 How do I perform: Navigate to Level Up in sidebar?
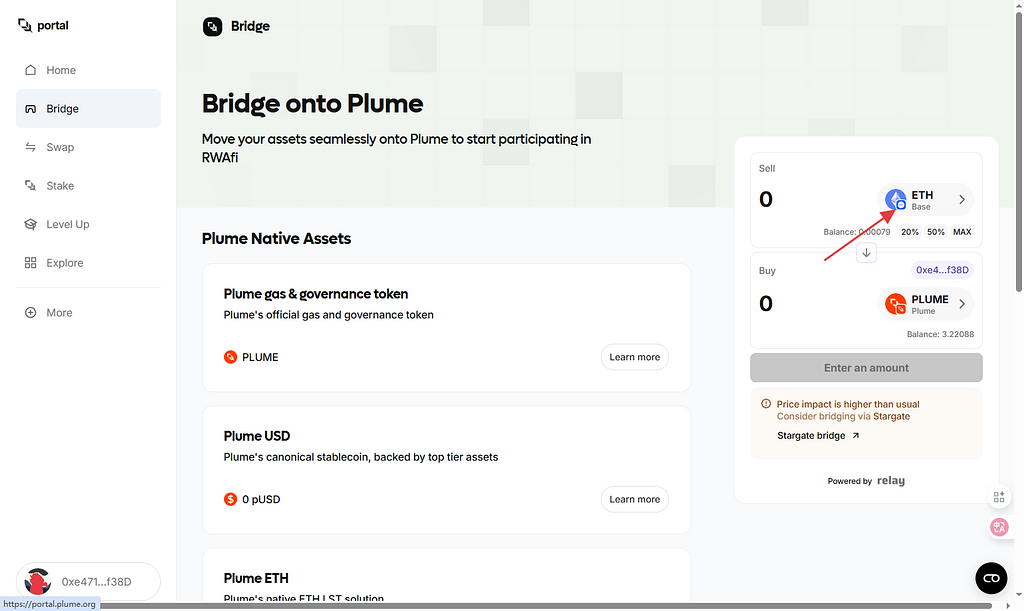67,224
